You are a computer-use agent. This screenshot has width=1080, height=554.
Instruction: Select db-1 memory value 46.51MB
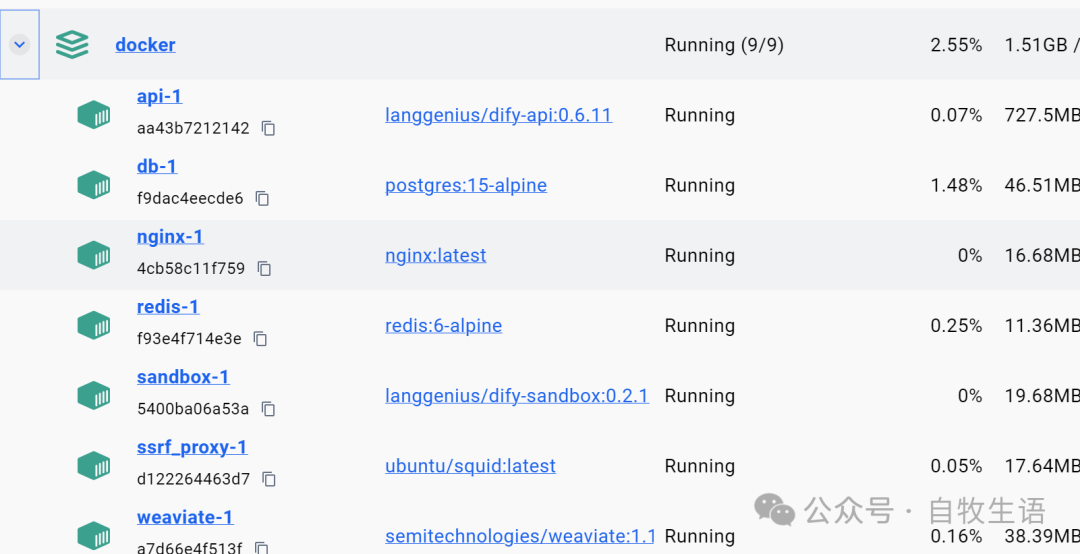point(1042,185)
